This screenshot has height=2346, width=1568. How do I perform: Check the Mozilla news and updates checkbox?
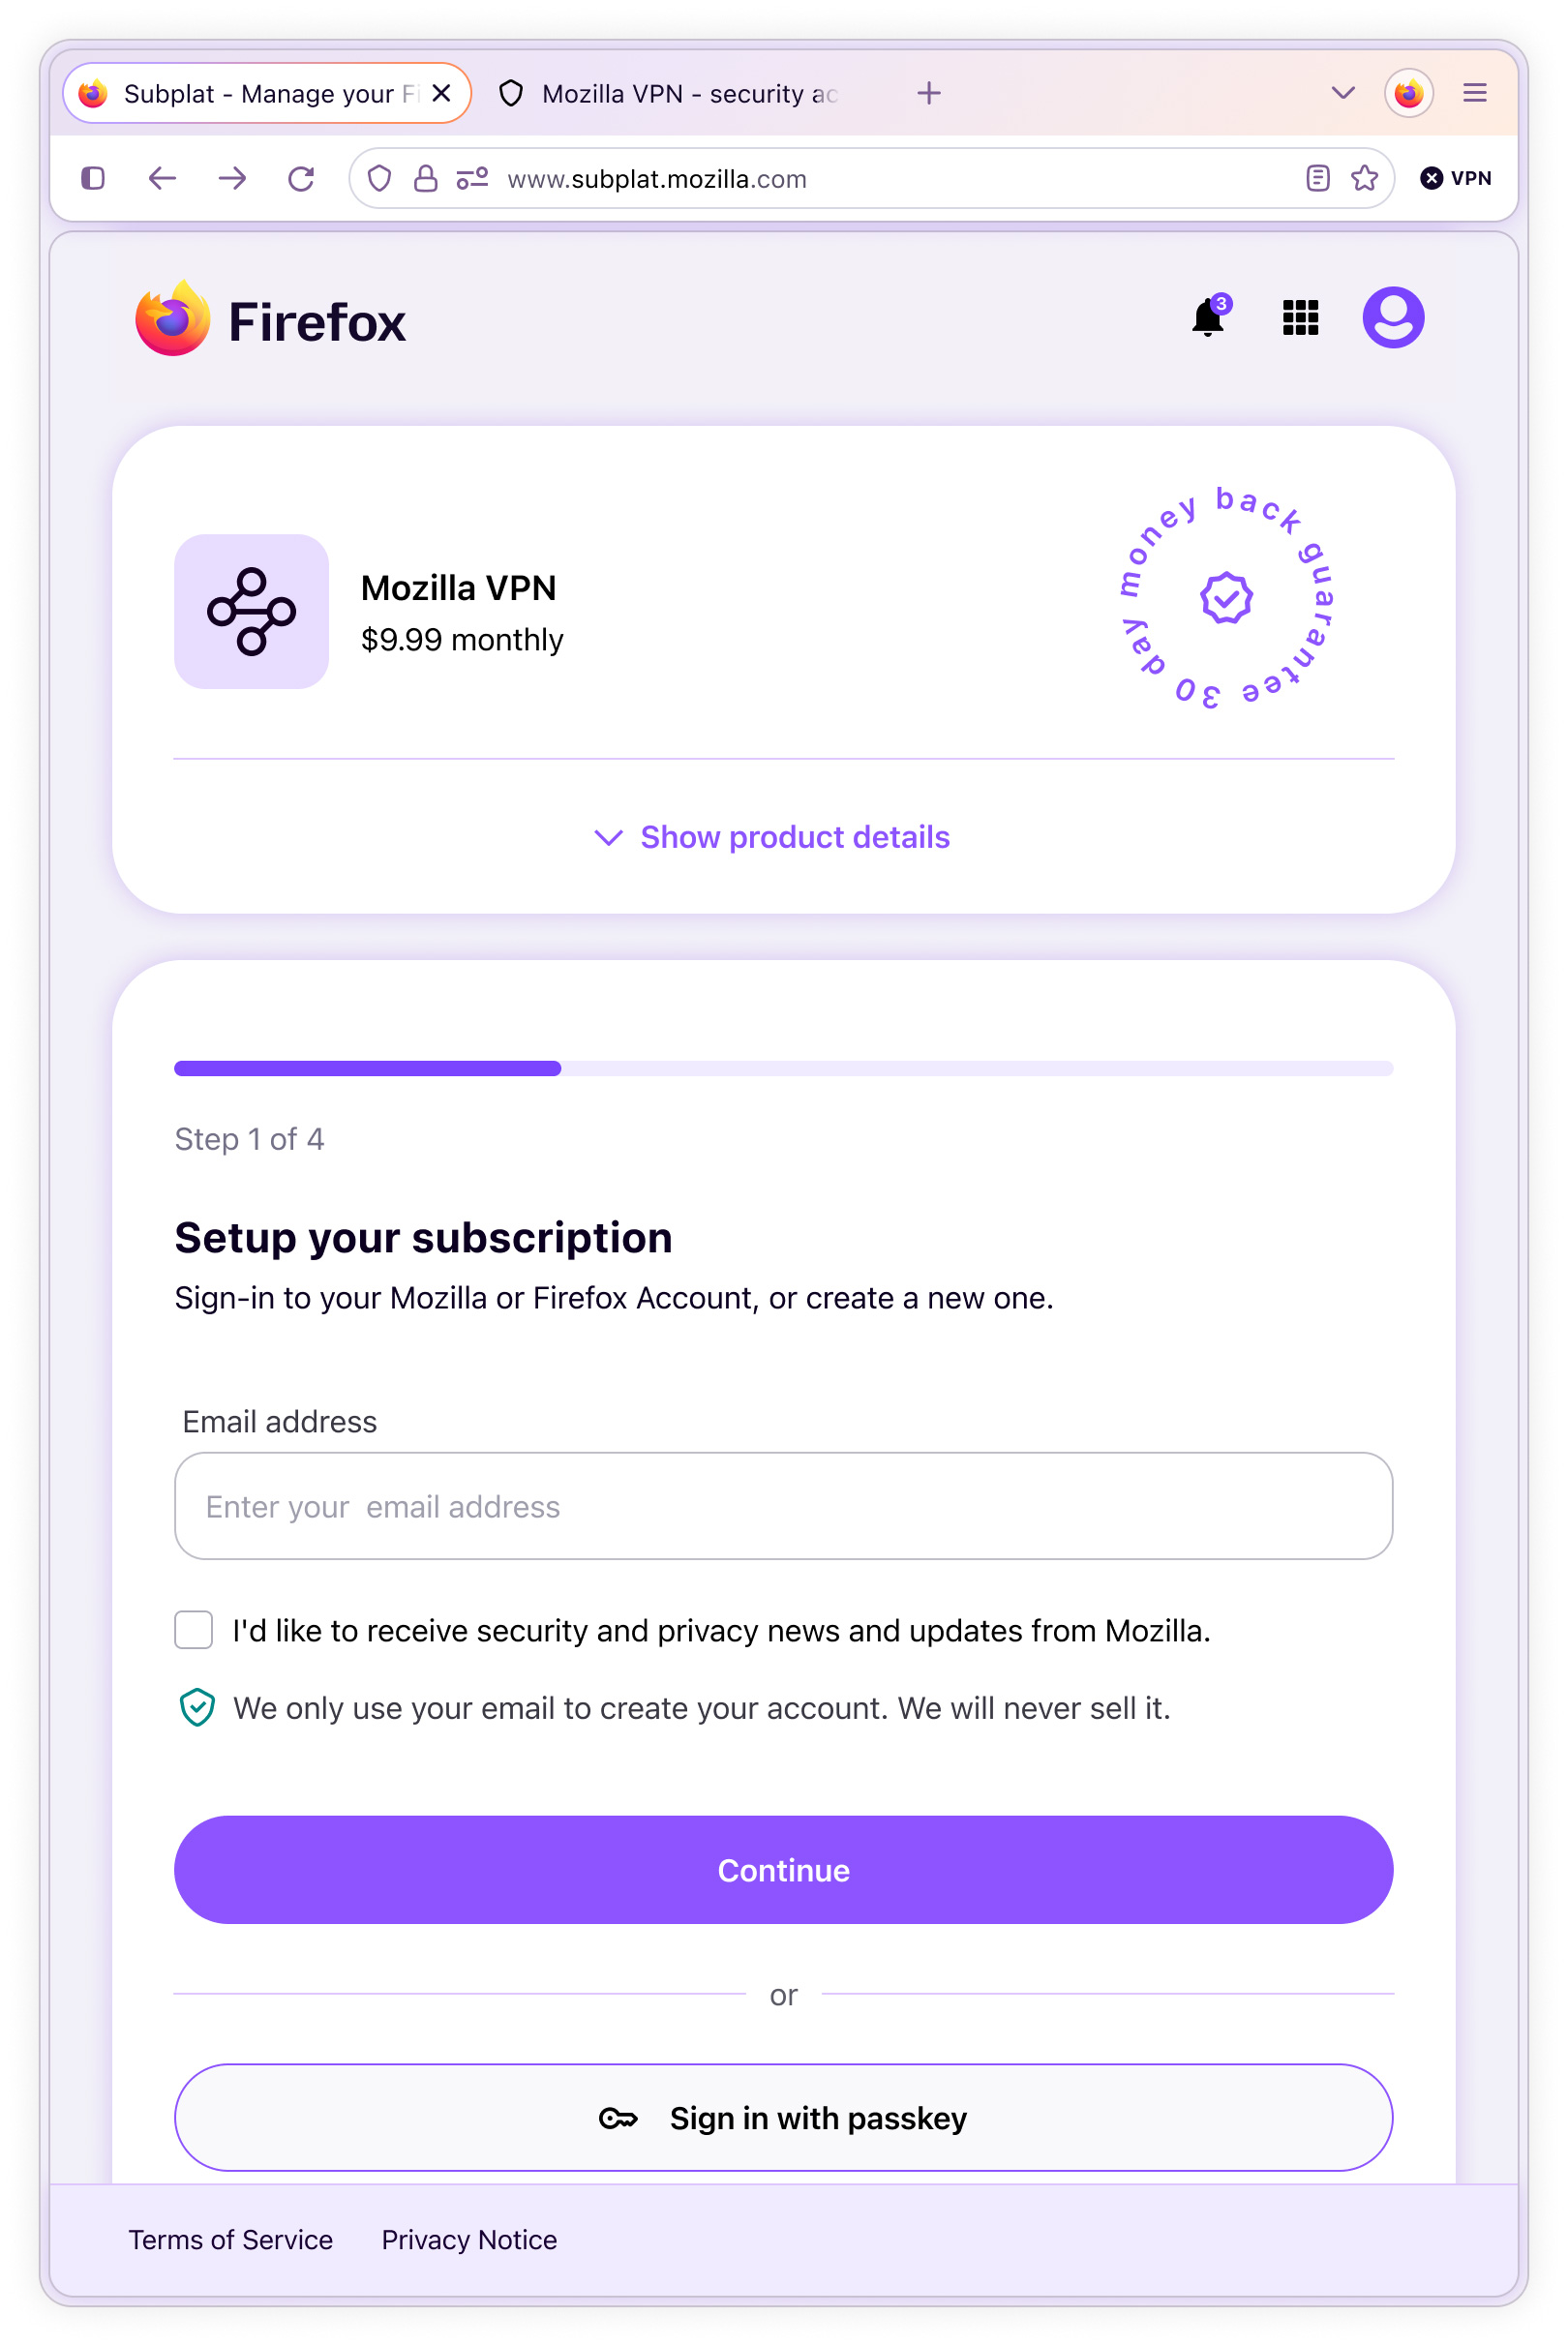[194, 1629]
